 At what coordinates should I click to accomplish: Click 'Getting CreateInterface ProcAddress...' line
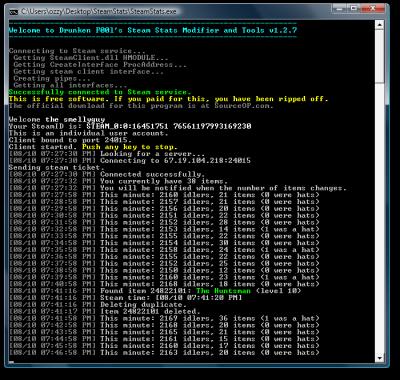100,65
